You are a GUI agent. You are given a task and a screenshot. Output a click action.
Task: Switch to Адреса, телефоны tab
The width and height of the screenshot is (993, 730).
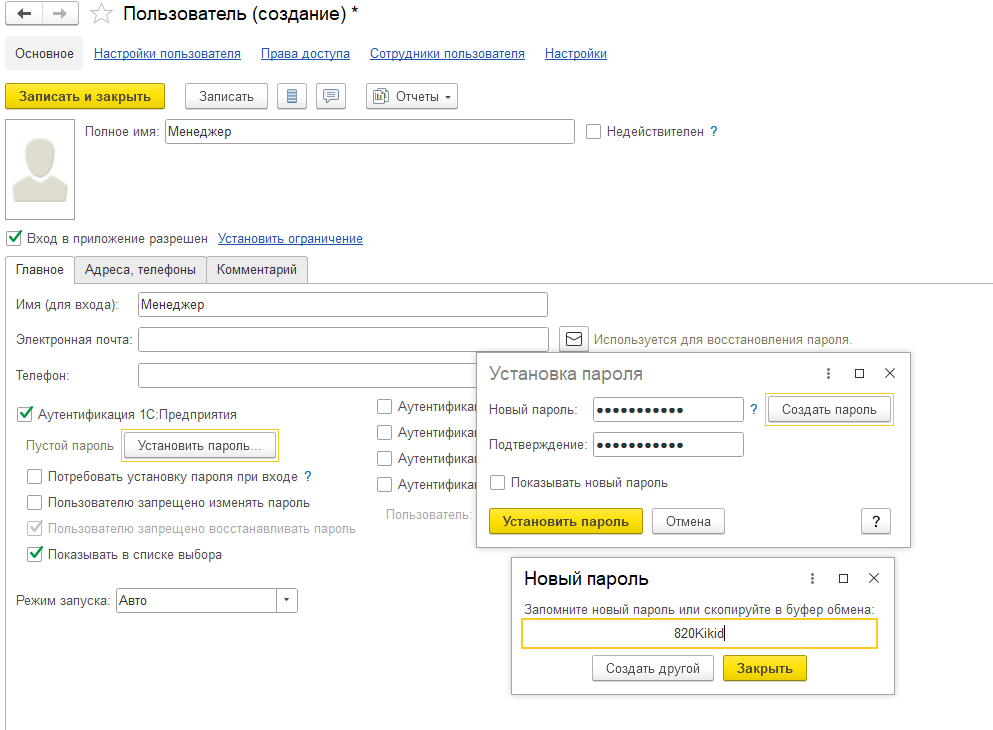point(140,270)
